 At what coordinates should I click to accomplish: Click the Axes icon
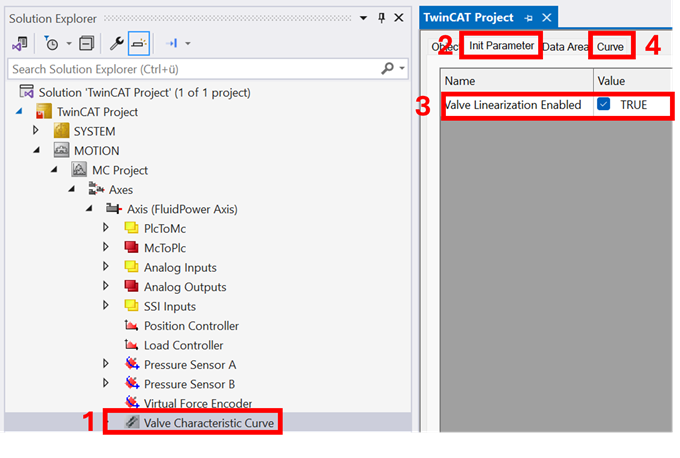tap(96, 189)
